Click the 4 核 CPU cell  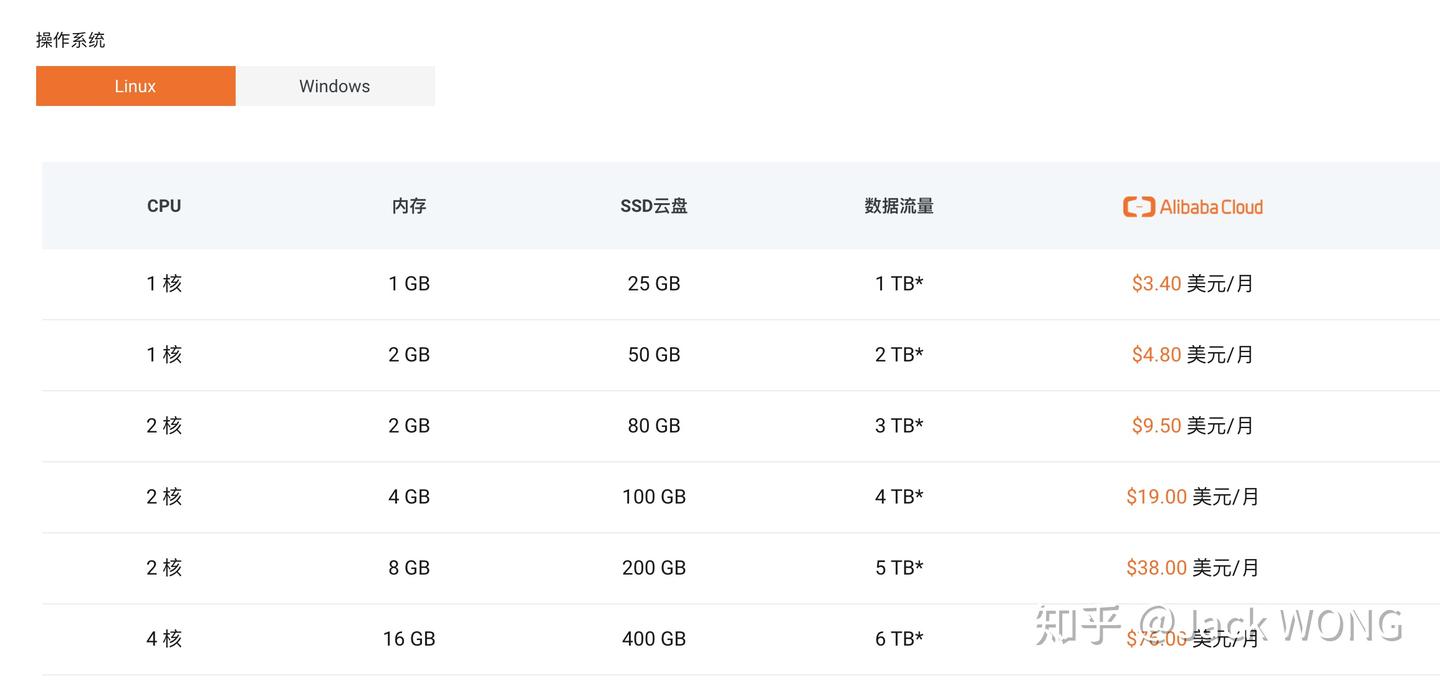coord(164,639)
